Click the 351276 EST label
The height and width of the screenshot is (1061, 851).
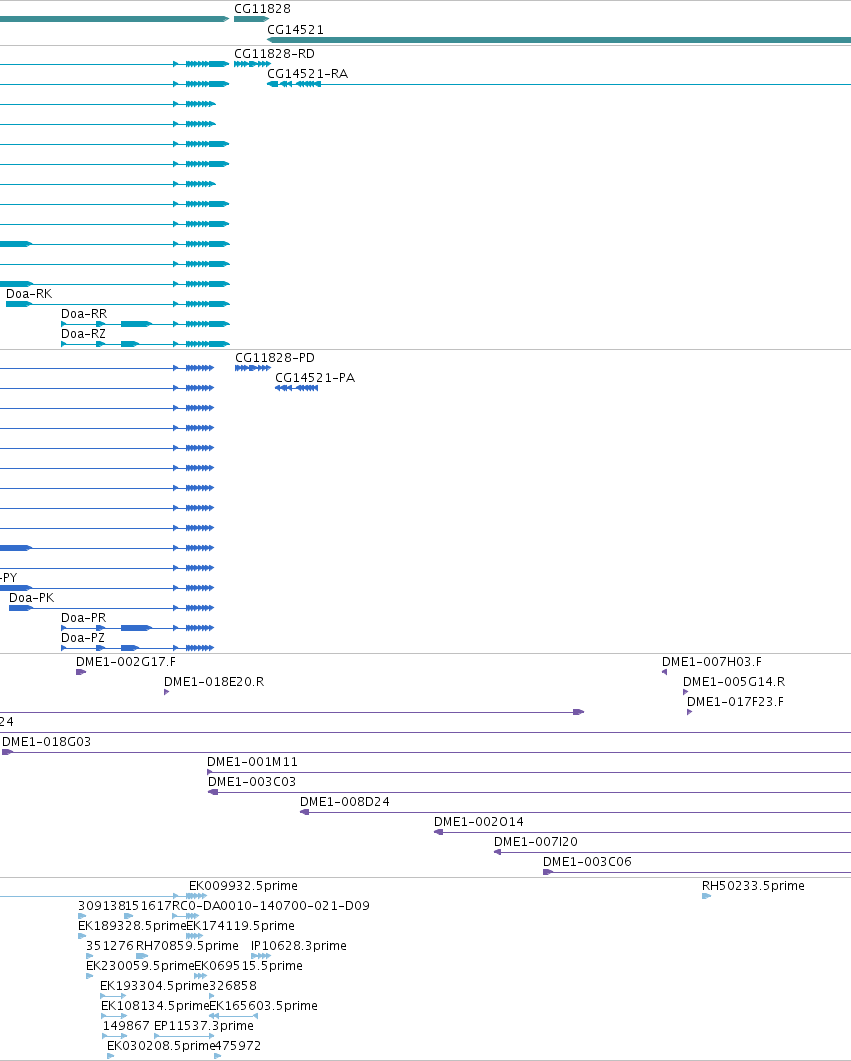coord(110,945)
